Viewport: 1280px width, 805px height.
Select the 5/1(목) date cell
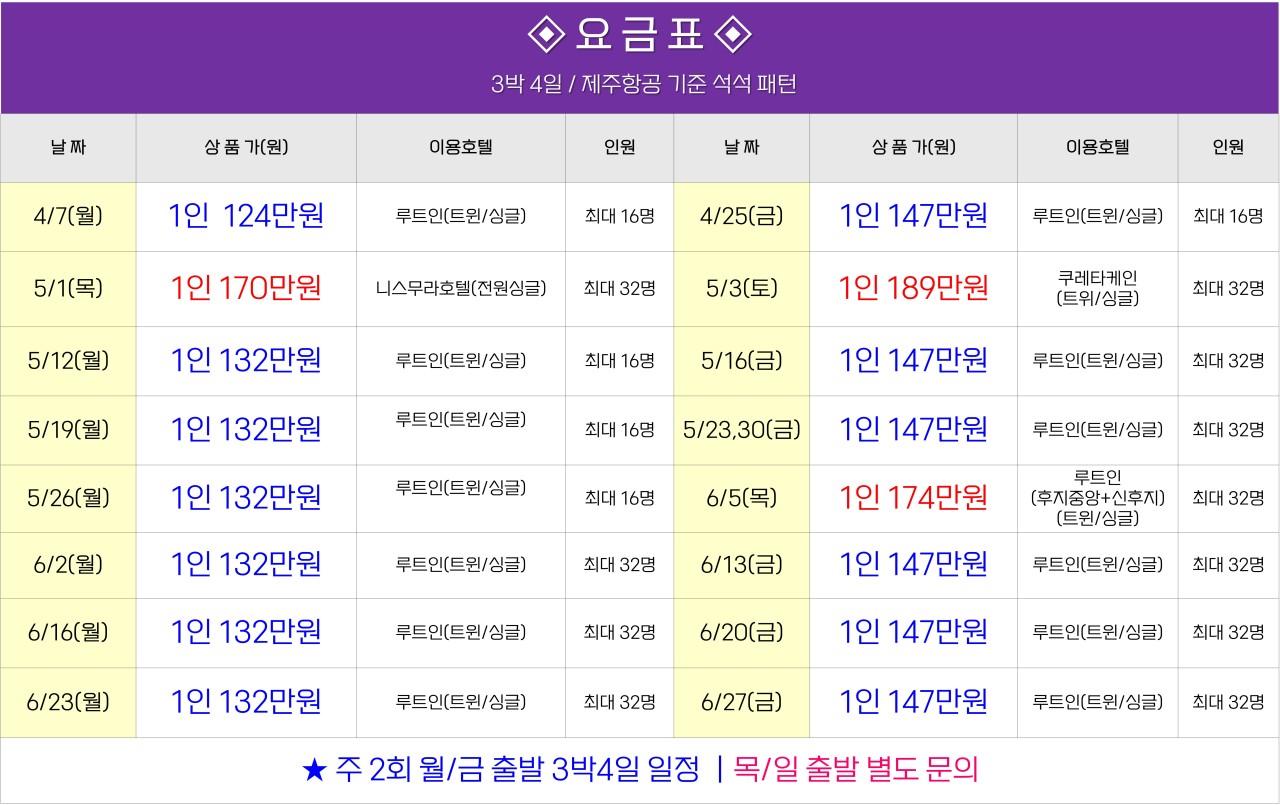68,289
